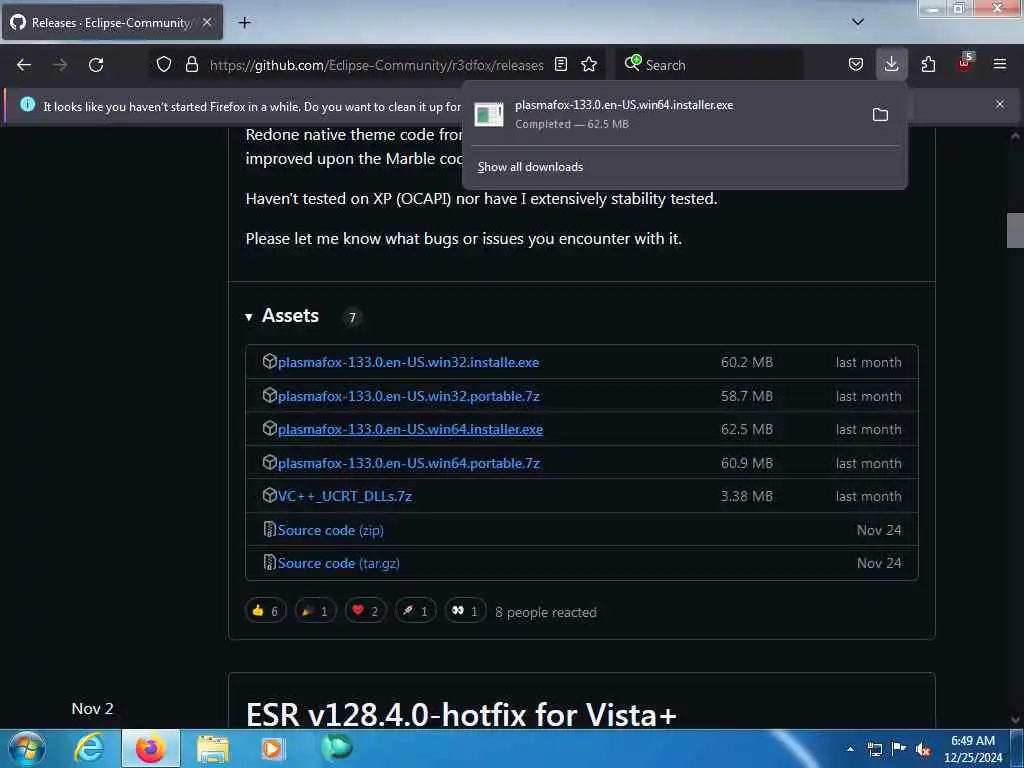Close the Releases Eclipse-Community tab
Viewport: 1024px width, 768px height.
pyautogui.click(x=207, y=22)
